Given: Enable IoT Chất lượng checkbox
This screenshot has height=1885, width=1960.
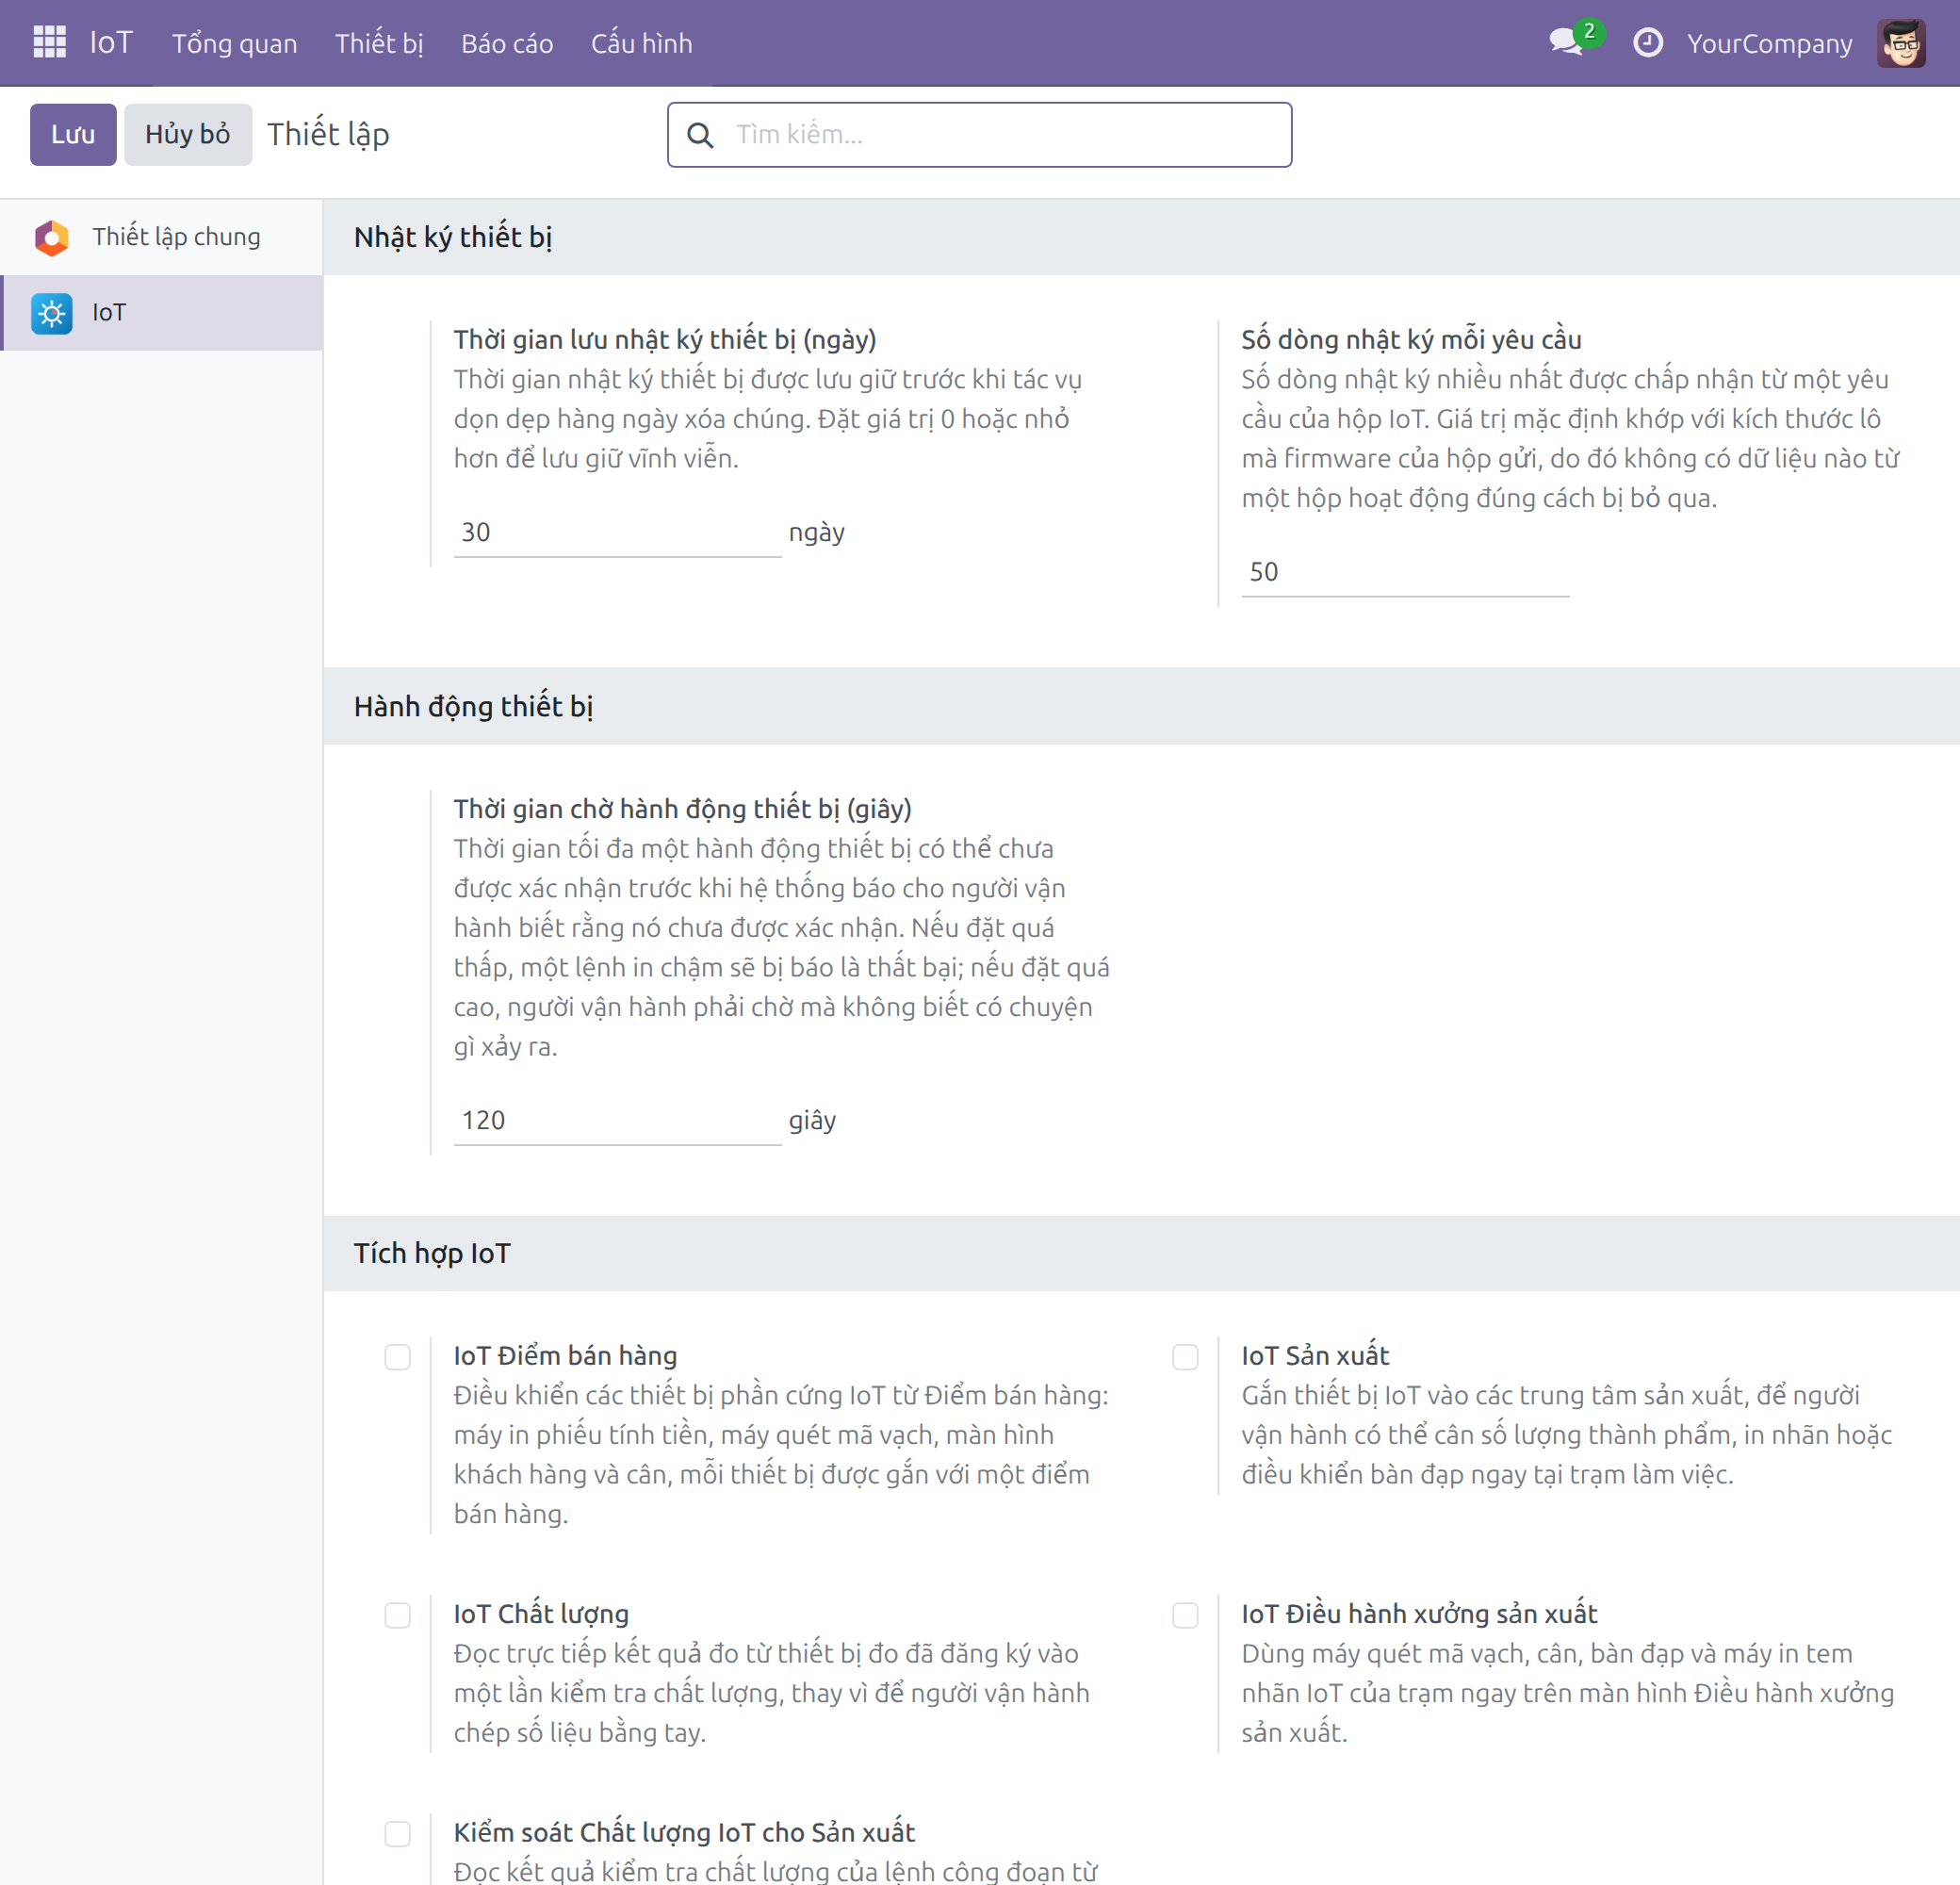Looking at the screenshot, I should pos(398,1615).
